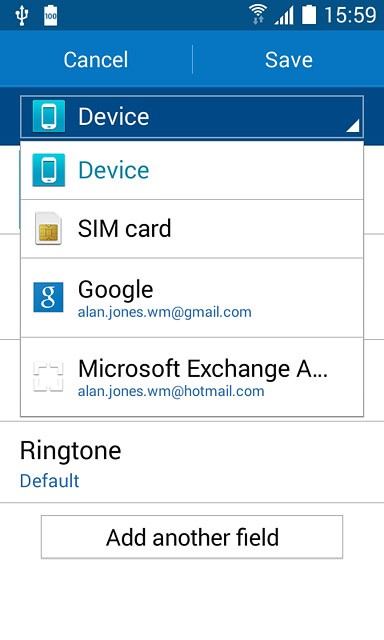Screen dimensions: 384x640
Task: Tap the mobile signal bars icon
Action: click(x=284, y=16)
